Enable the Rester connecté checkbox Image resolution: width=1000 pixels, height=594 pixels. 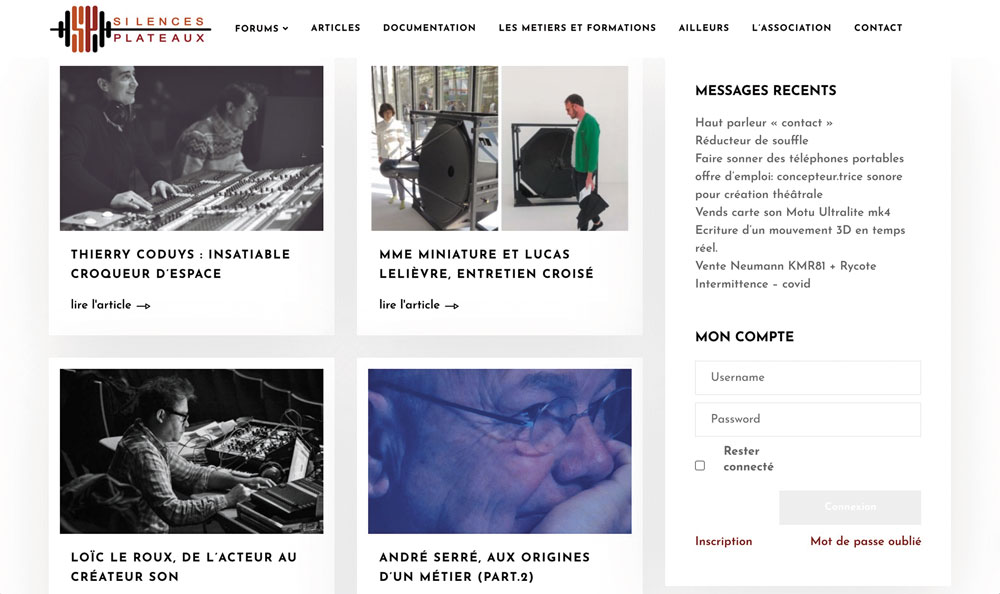click(x=700, y=466)
